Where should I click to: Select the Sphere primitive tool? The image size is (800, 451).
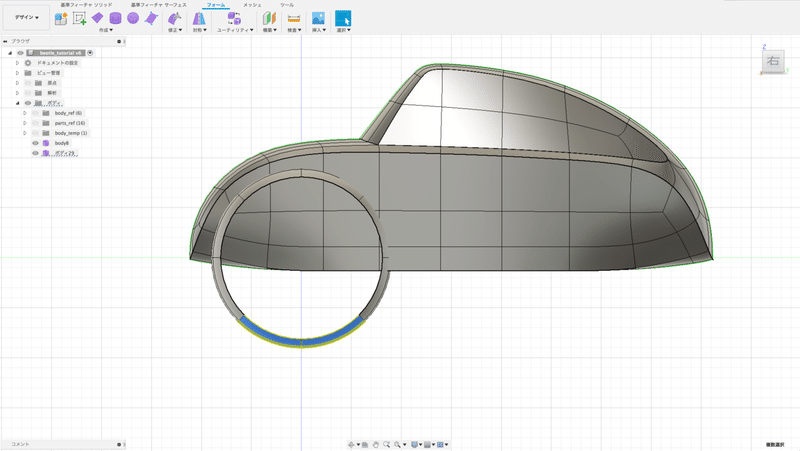point(132,18)
